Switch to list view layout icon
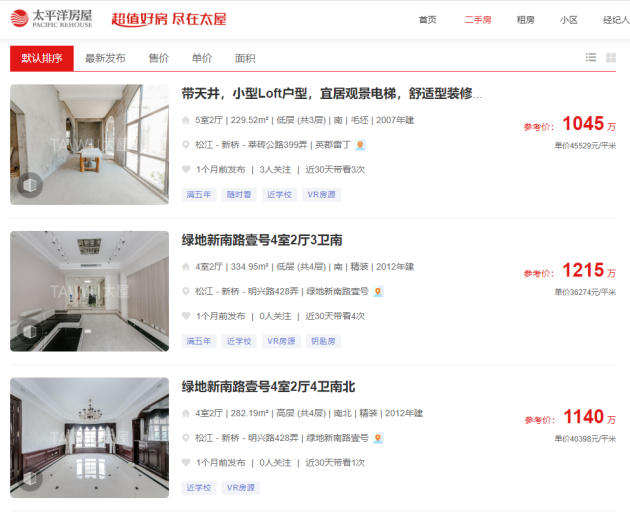This screenshot has height=519, width=630. pyautogui.click(x=591, y=57)
